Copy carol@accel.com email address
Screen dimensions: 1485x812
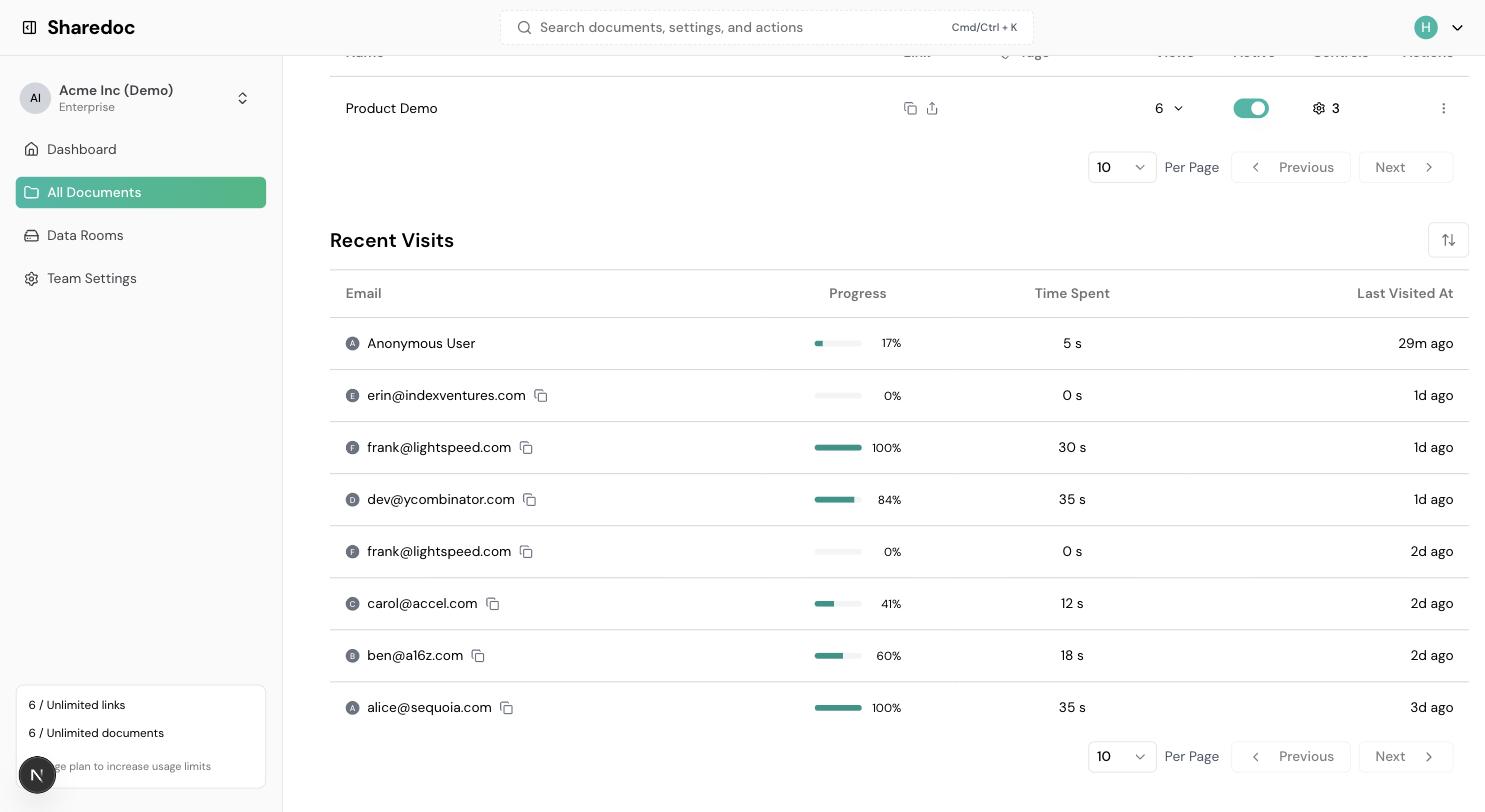tap(493, 604)
